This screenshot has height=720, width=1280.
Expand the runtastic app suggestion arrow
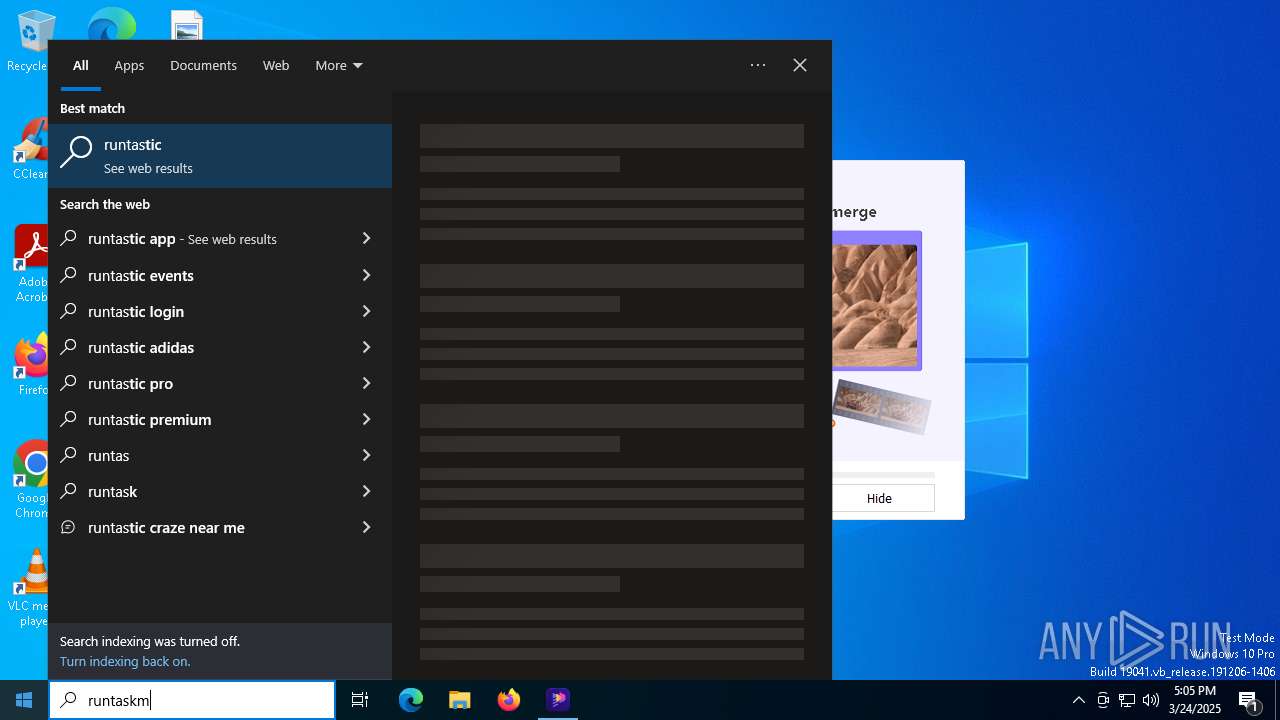366,239
